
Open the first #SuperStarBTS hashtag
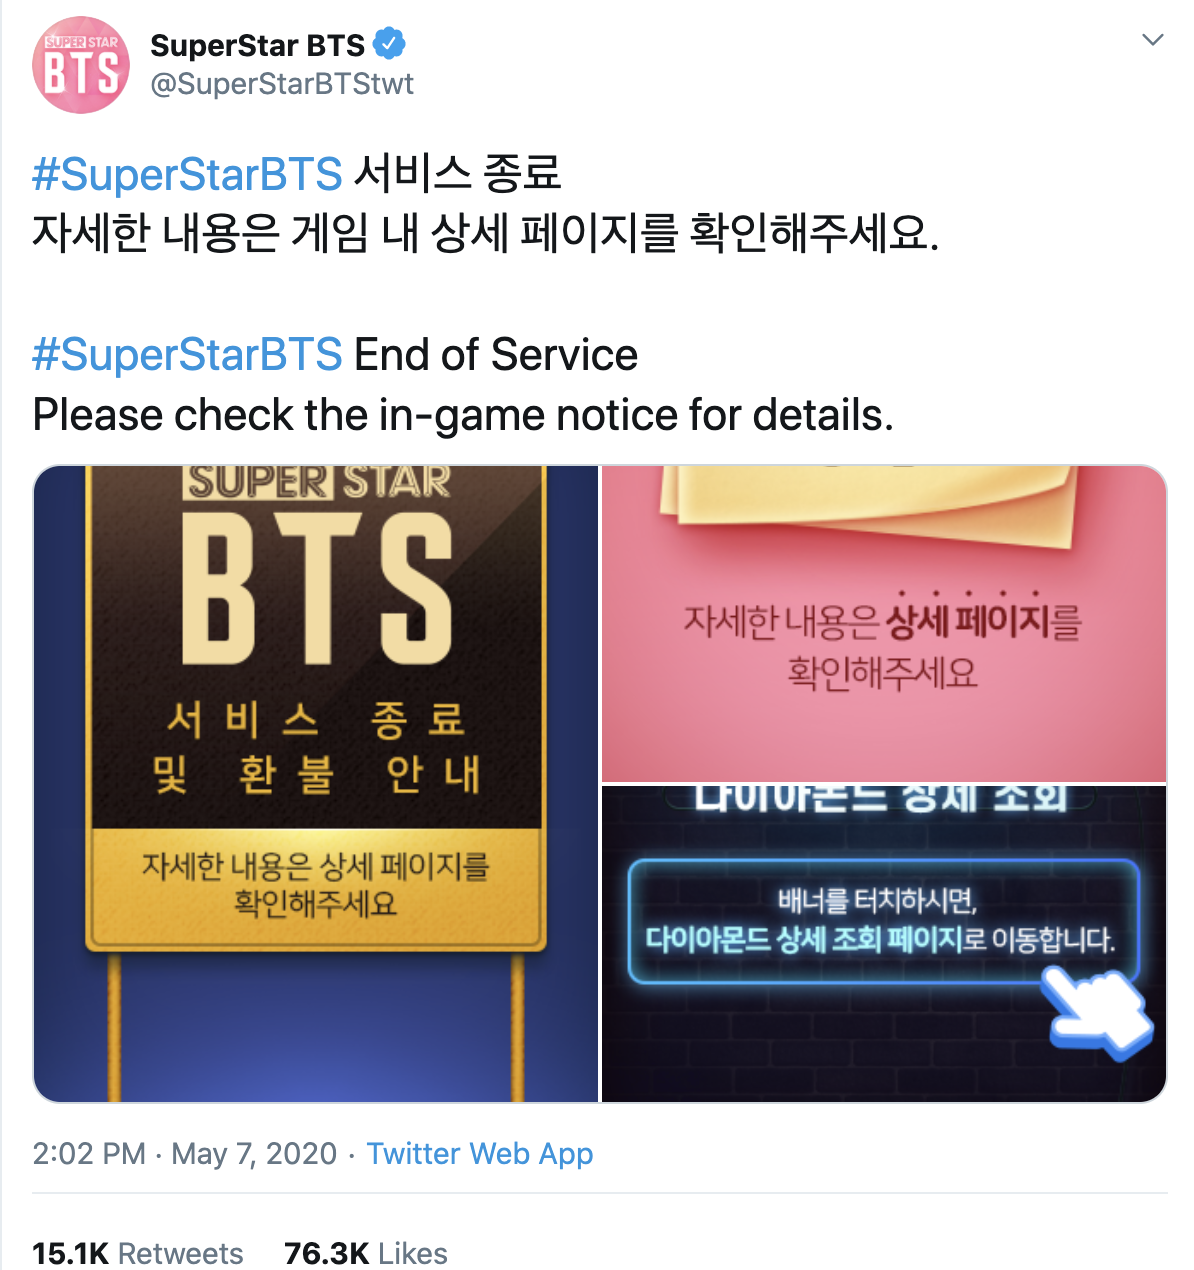point(187,174)
